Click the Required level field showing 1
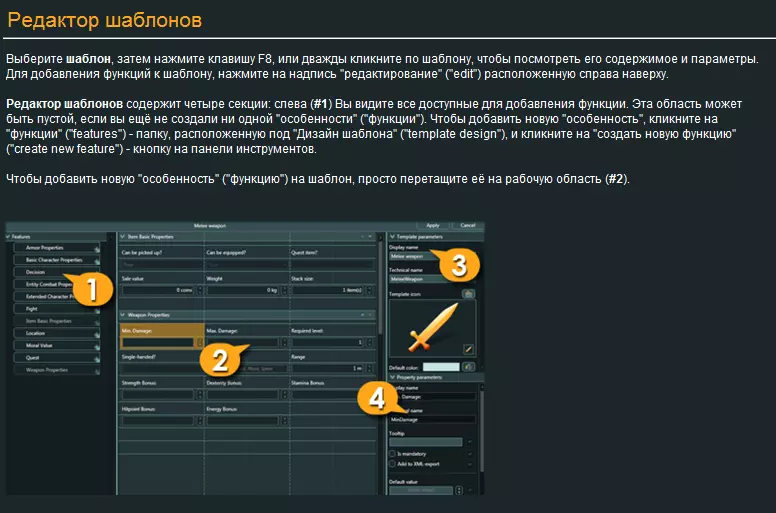776x513 pixels. [328, 342]
